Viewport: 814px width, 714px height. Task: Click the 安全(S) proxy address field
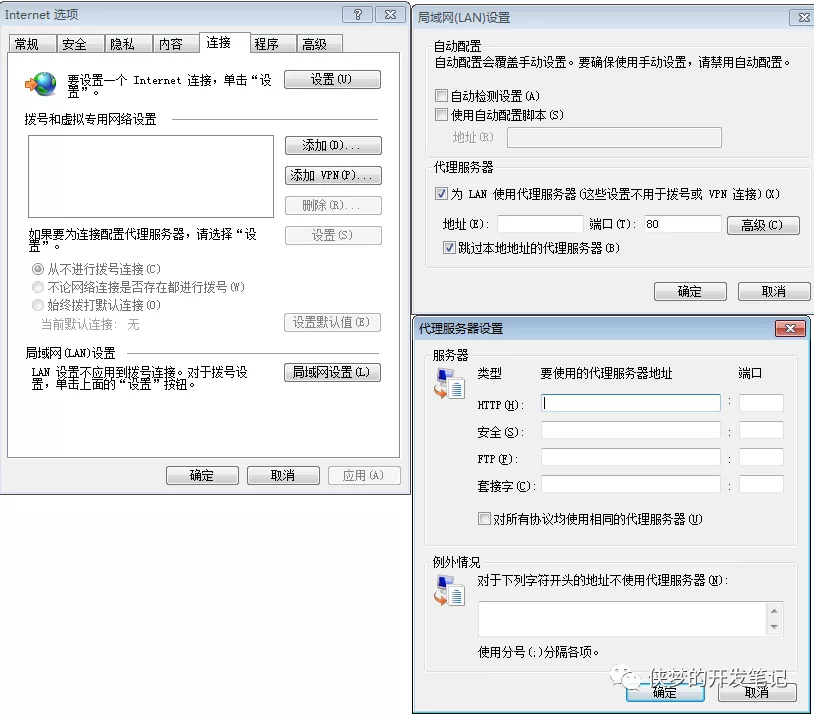click(x=631, y=430)
